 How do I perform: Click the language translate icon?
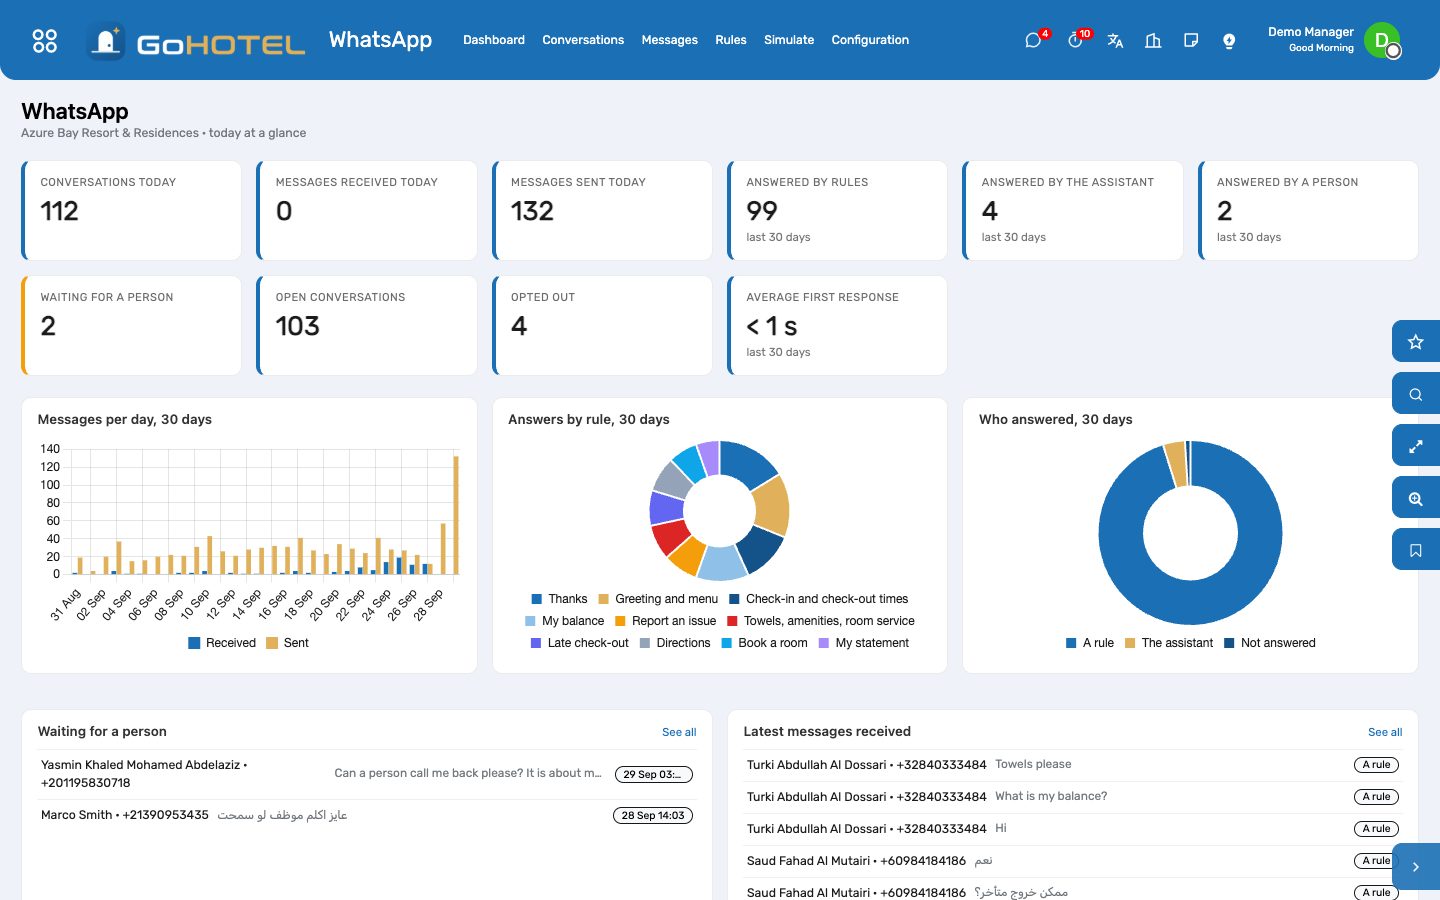click(1115, 40)
